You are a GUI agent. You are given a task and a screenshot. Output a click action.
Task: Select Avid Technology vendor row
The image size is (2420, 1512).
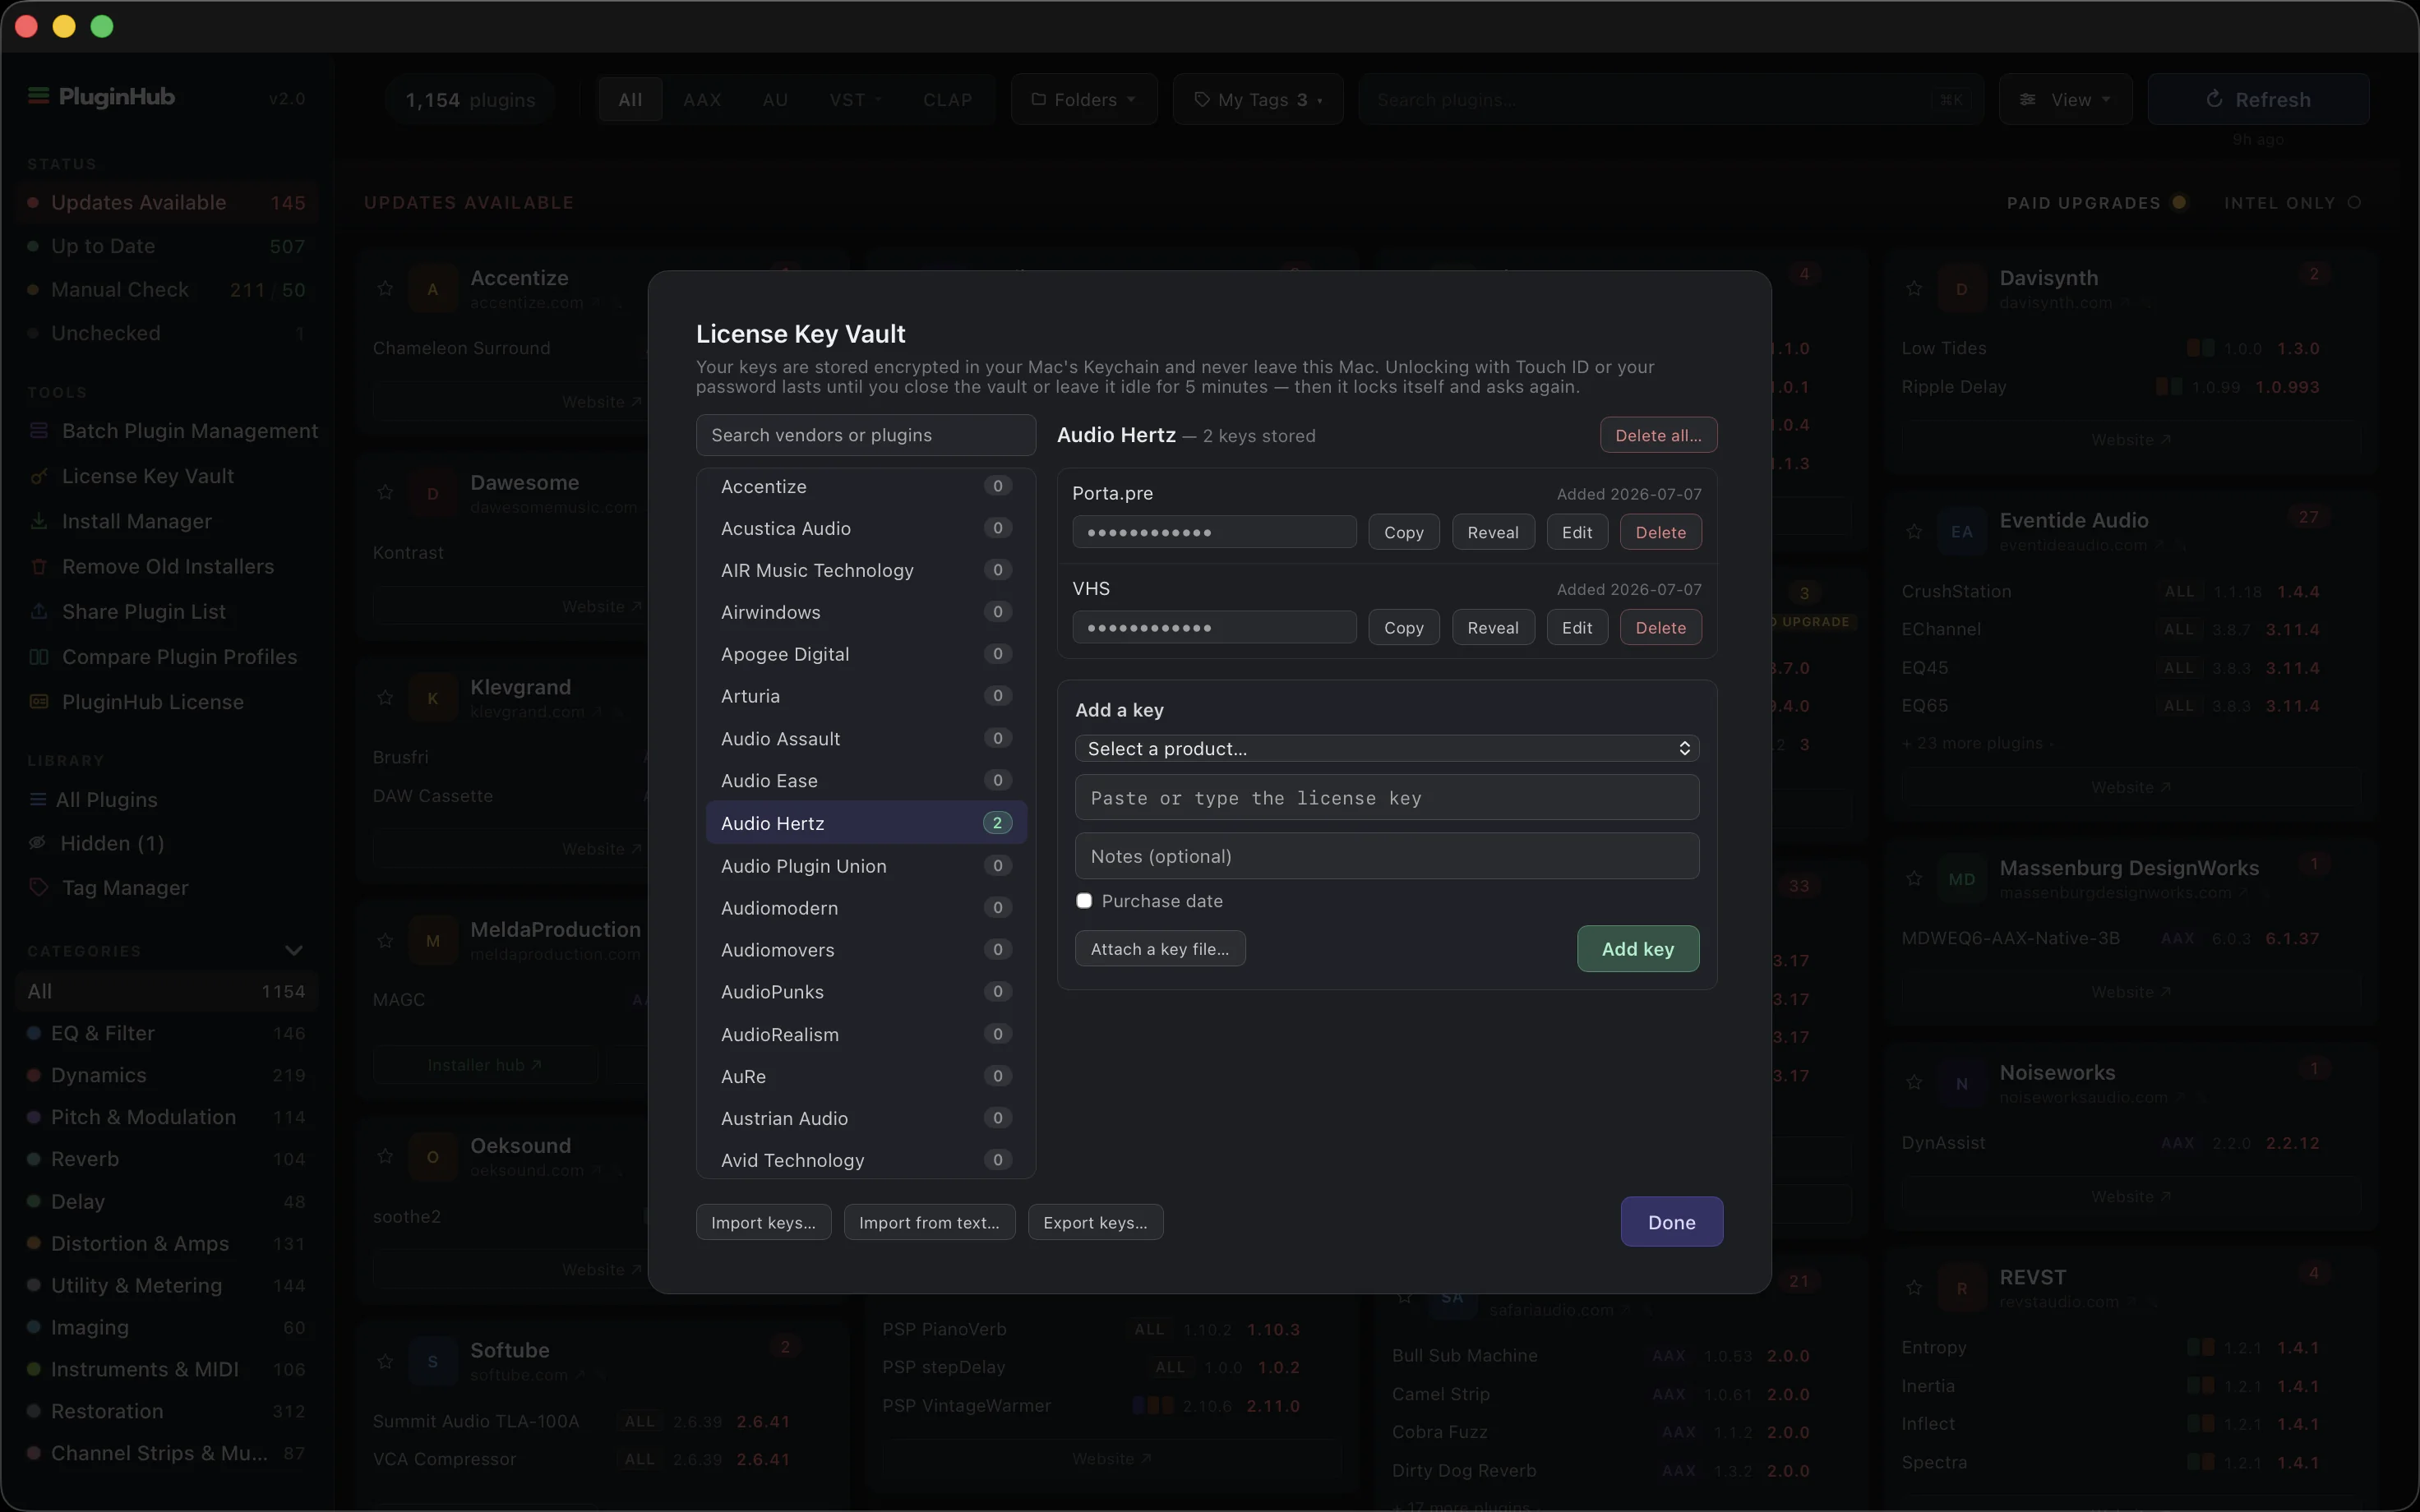866,1160
